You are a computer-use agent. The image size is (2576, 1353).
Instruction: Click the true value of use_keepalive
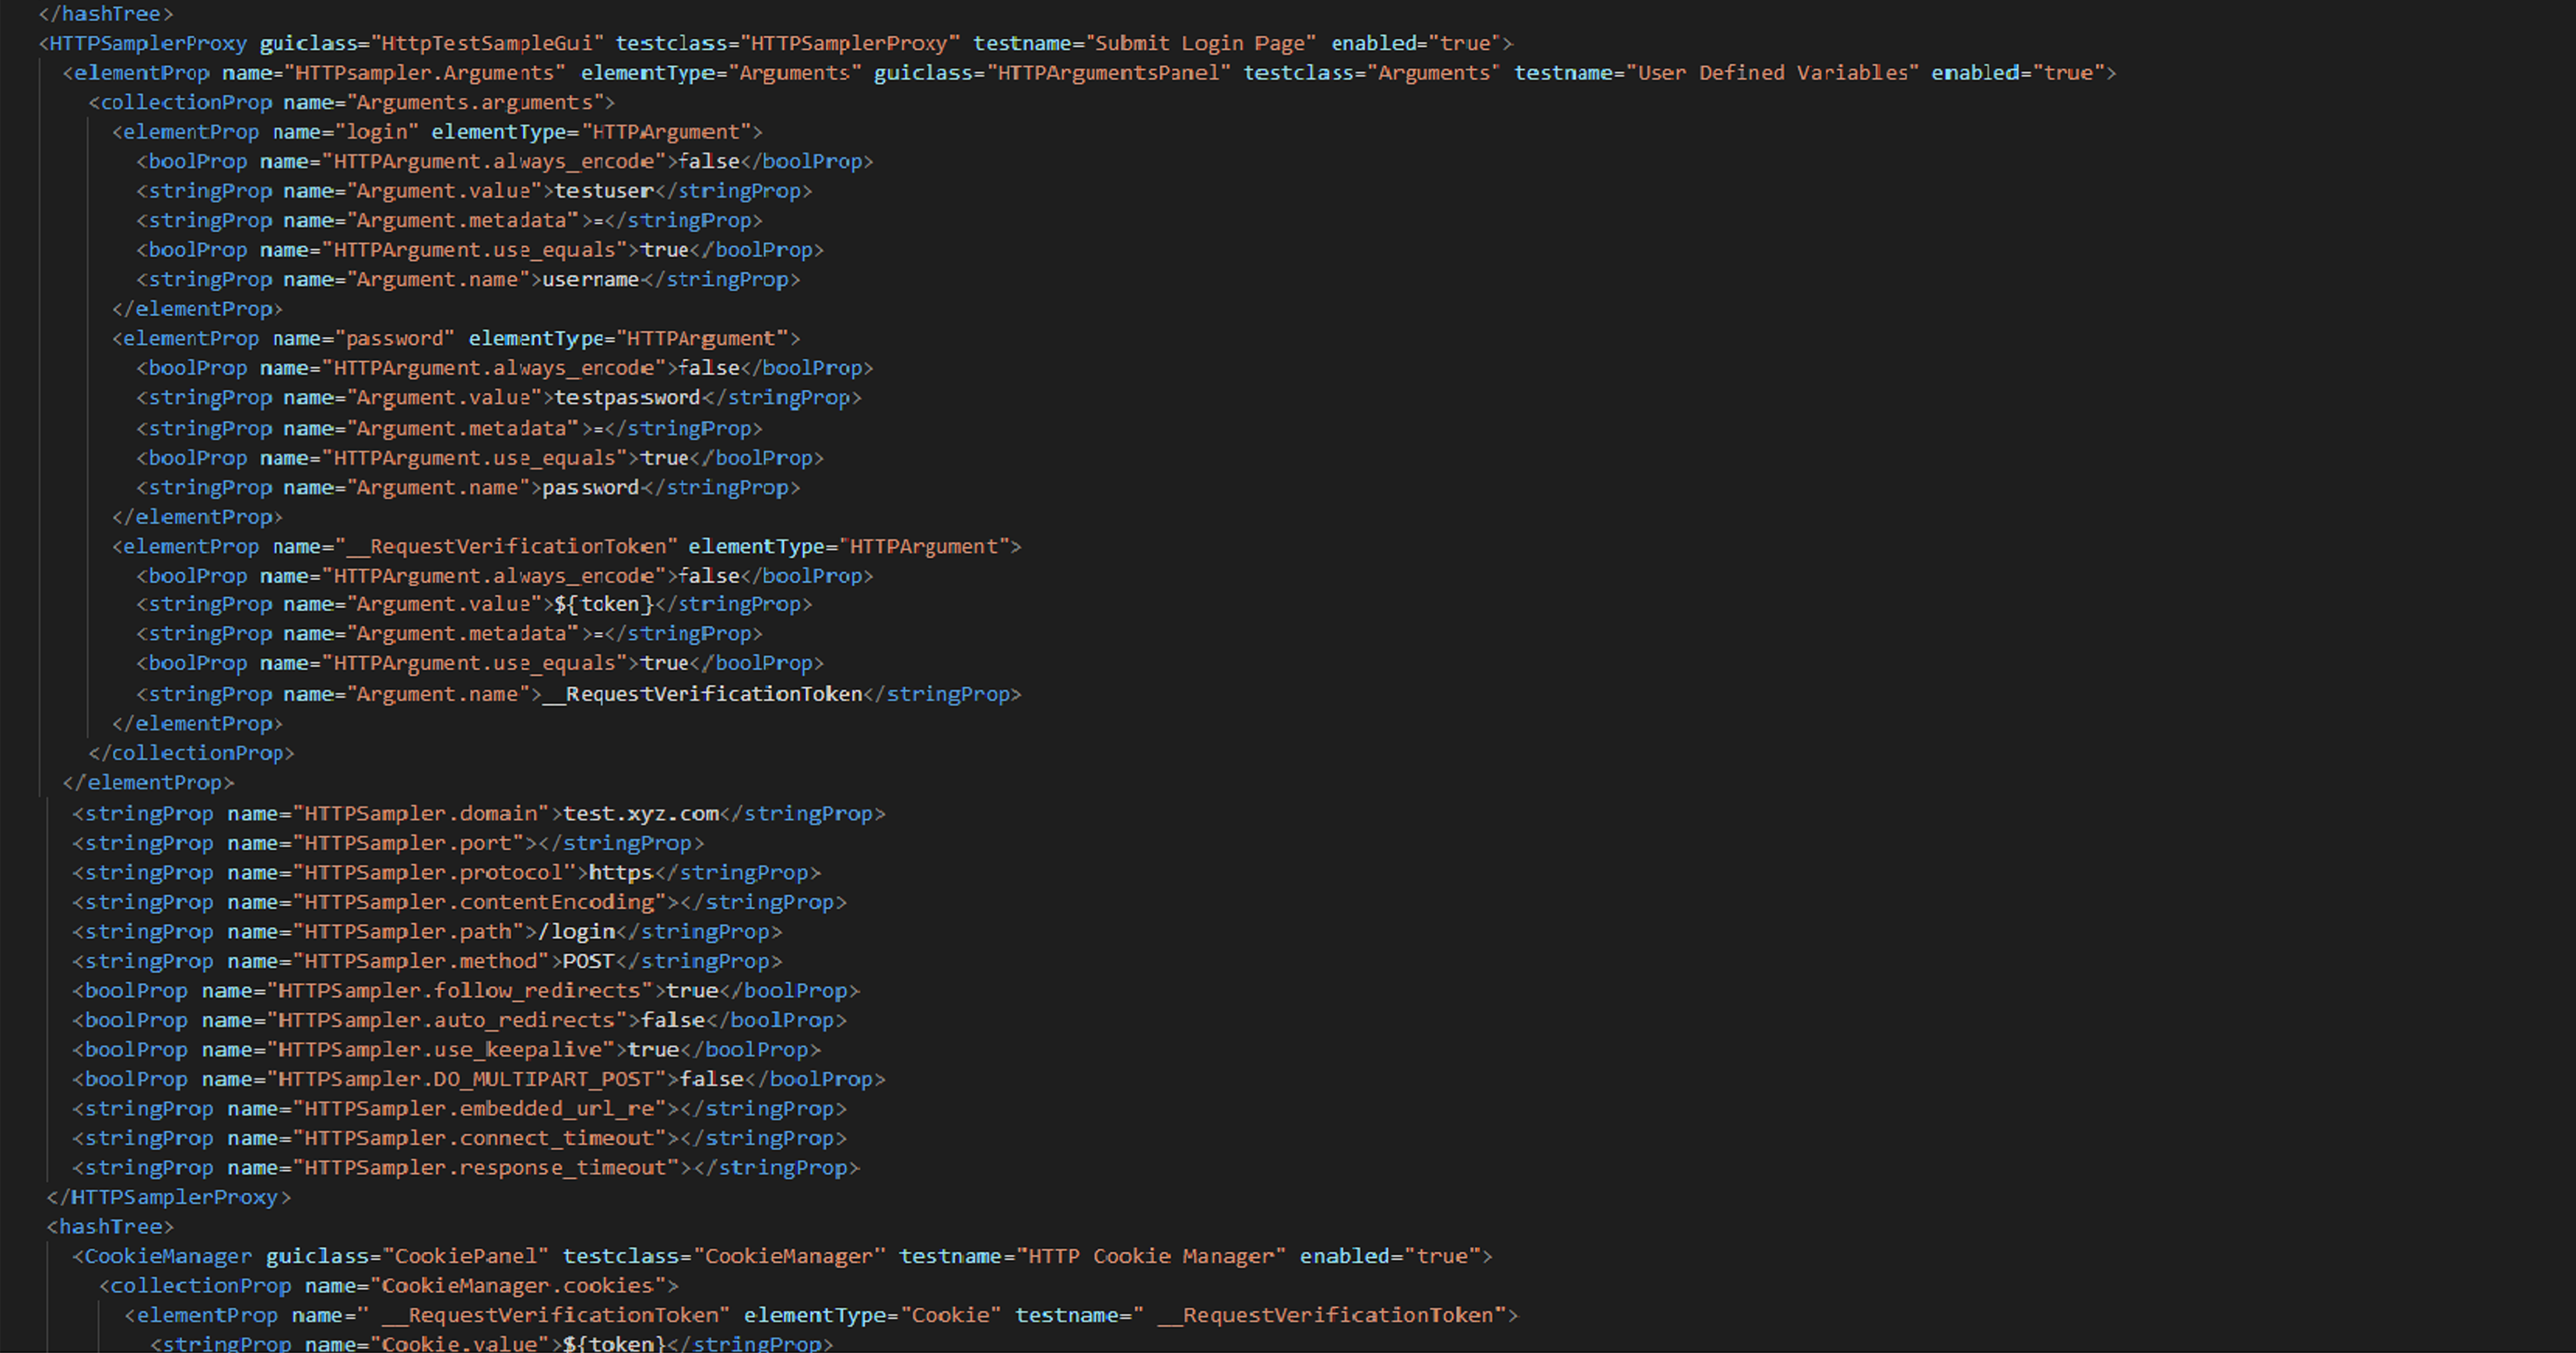(654, 1050)
